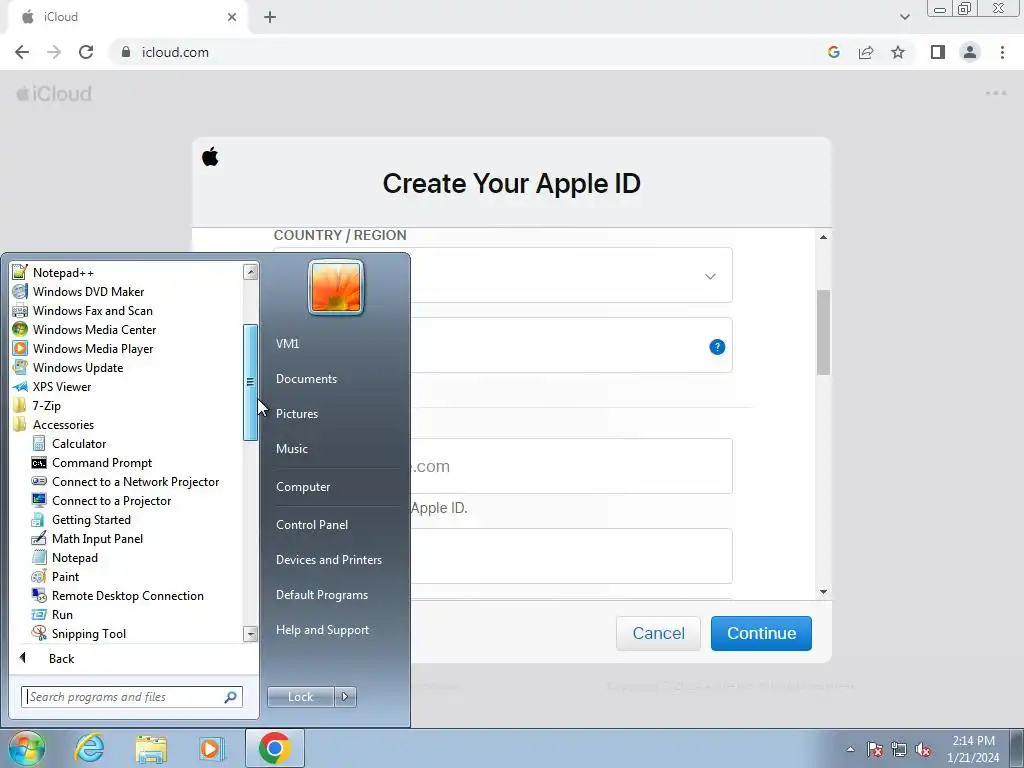Open XPS Viewer
Viewport: 1024px width, 768px height.
coord(61,387)
